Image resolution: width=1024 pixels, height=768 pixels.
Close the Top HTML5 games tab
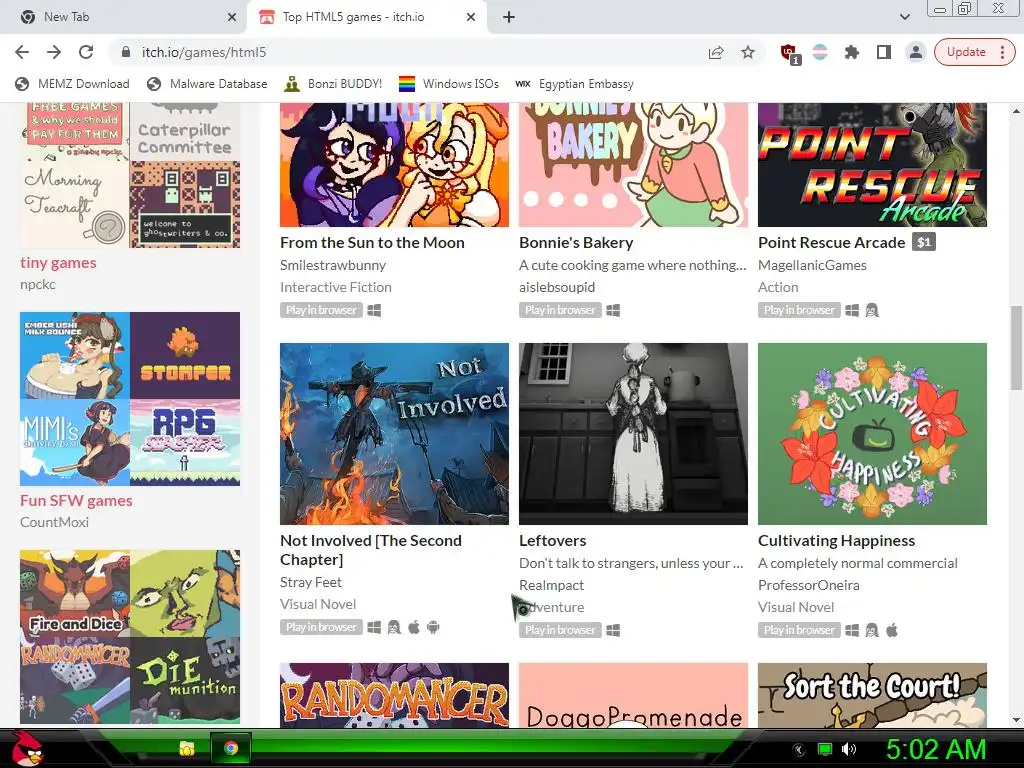(x=471, y=17)
